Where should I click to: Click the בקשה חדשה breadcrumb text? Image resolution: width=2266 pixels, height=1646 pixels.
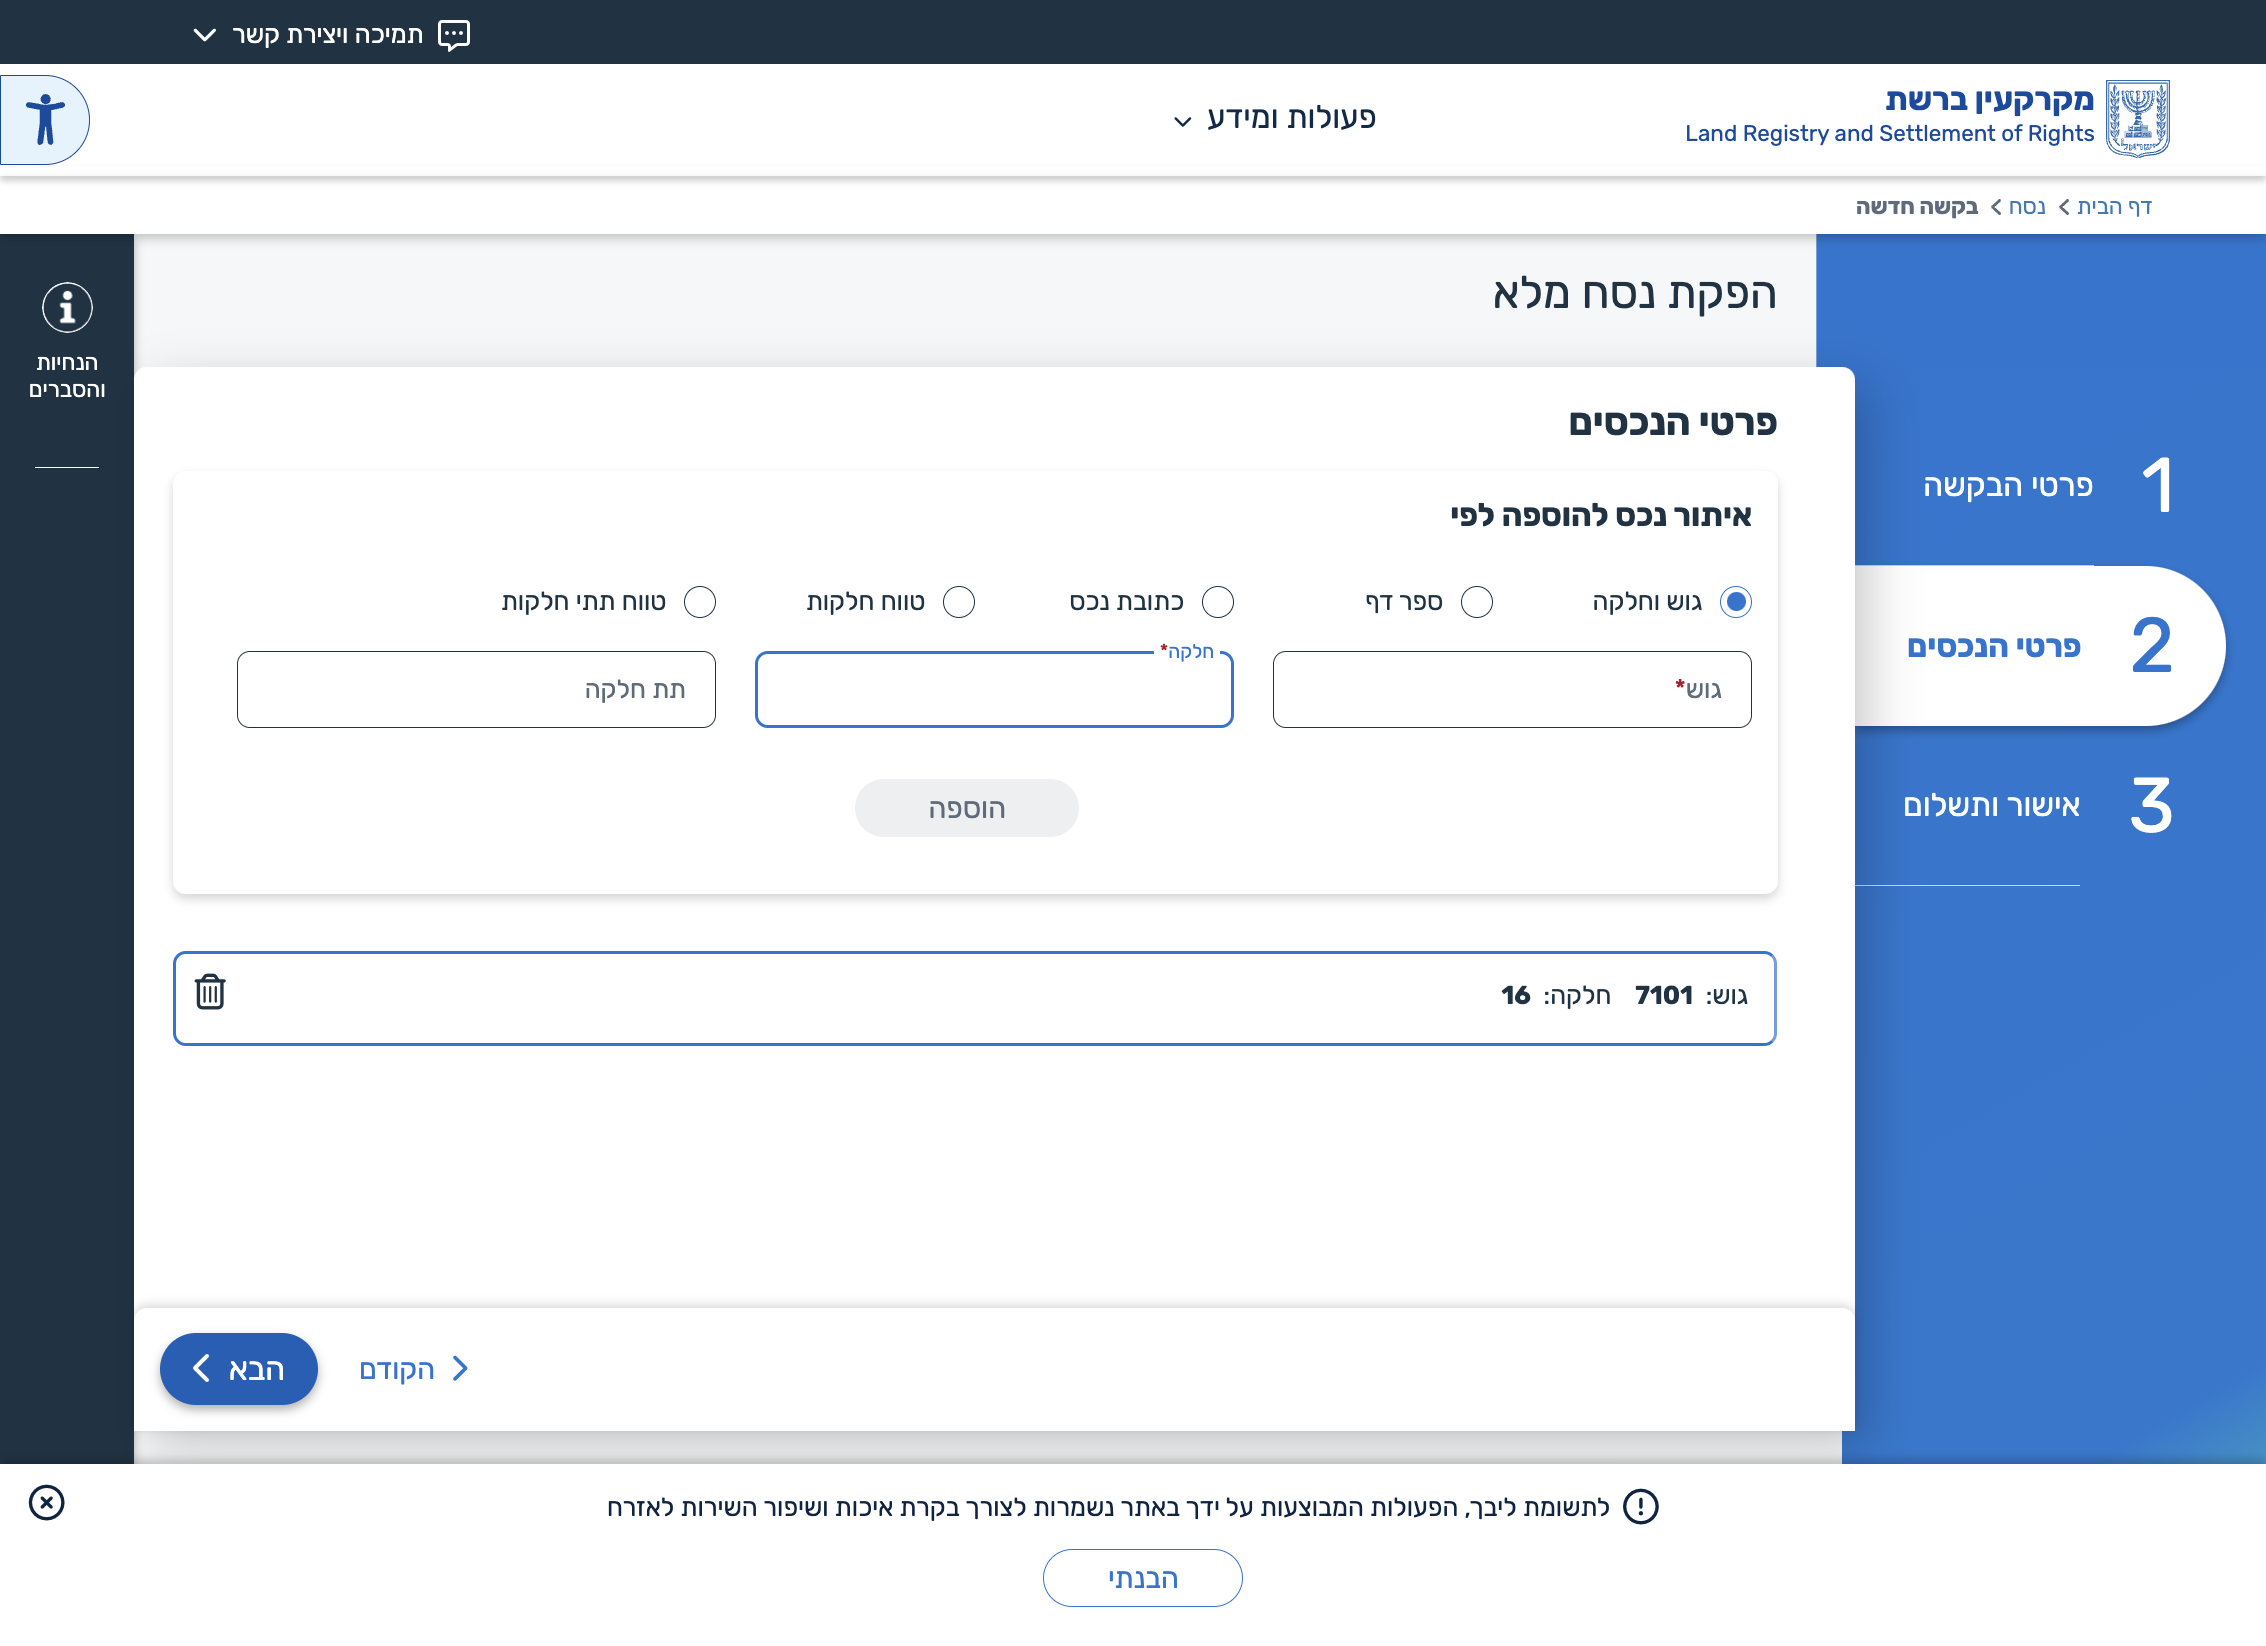pyautogui.click(x=1917, y=206)
